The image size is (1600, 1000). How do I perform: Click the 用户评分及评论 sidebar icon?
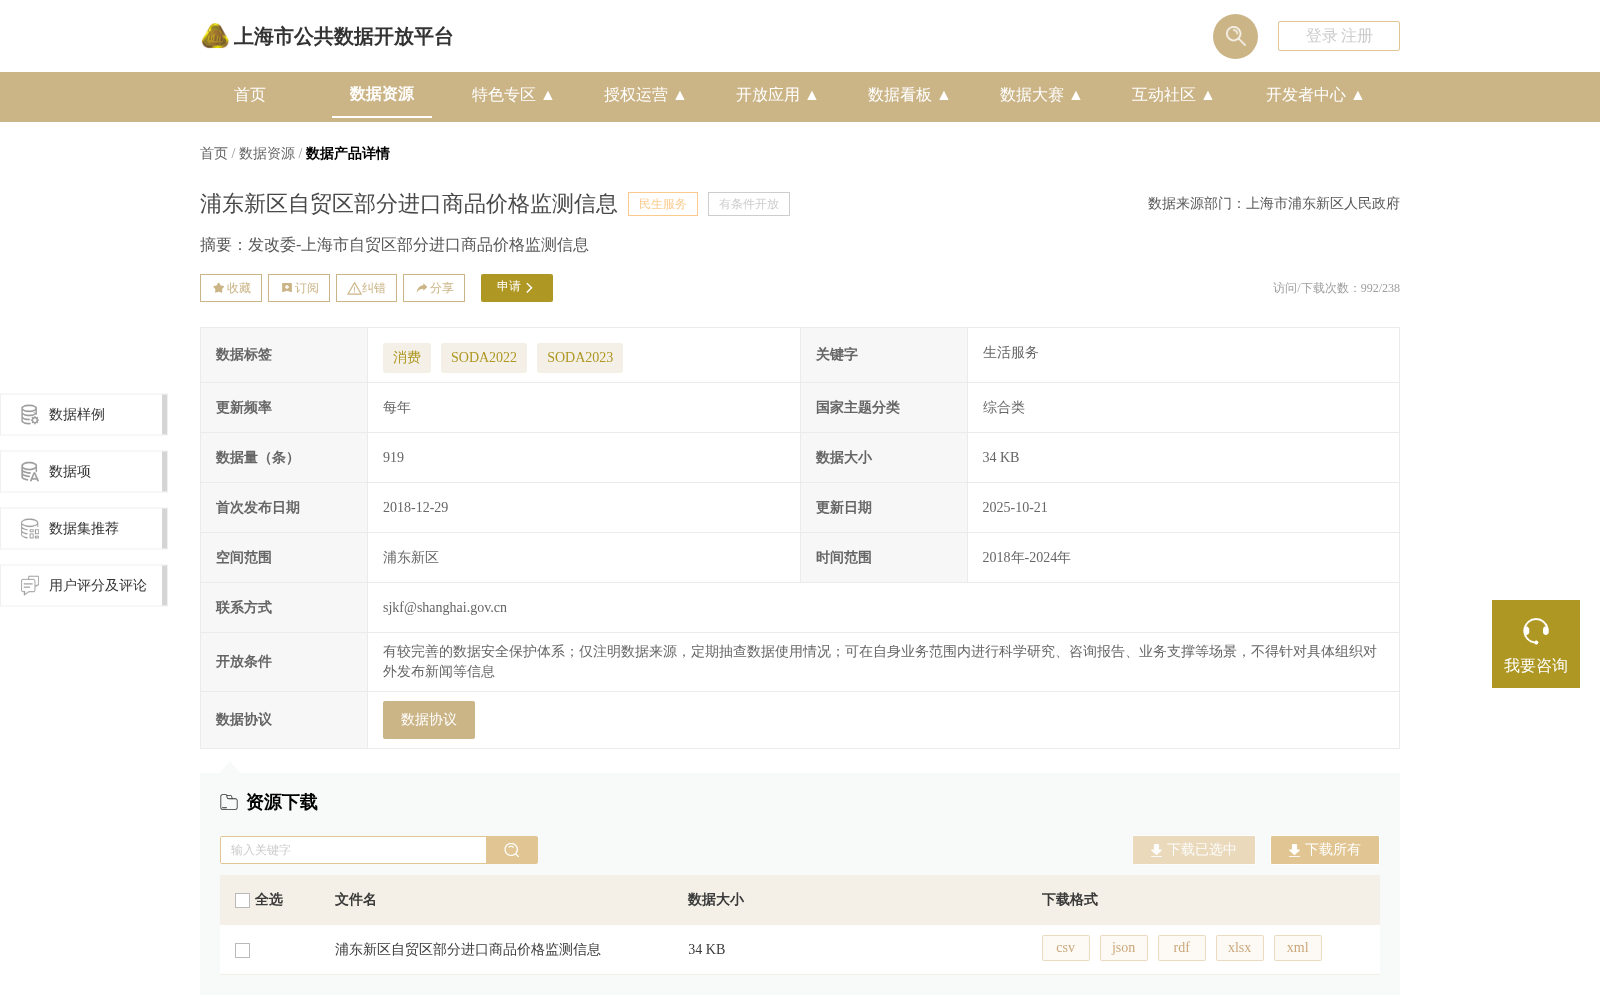pos(30,585)
